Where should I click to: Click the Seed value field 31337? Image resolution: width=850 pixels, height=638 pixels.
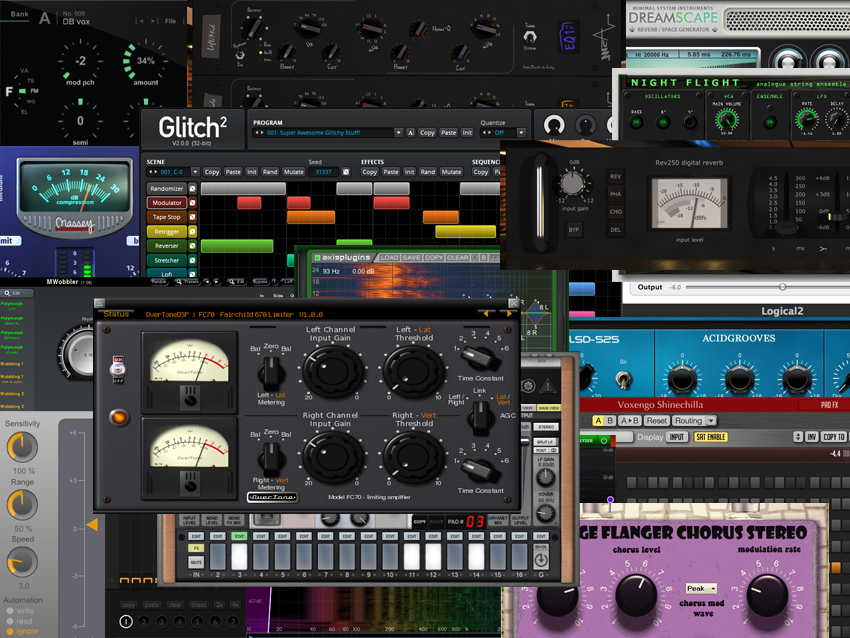324,172
